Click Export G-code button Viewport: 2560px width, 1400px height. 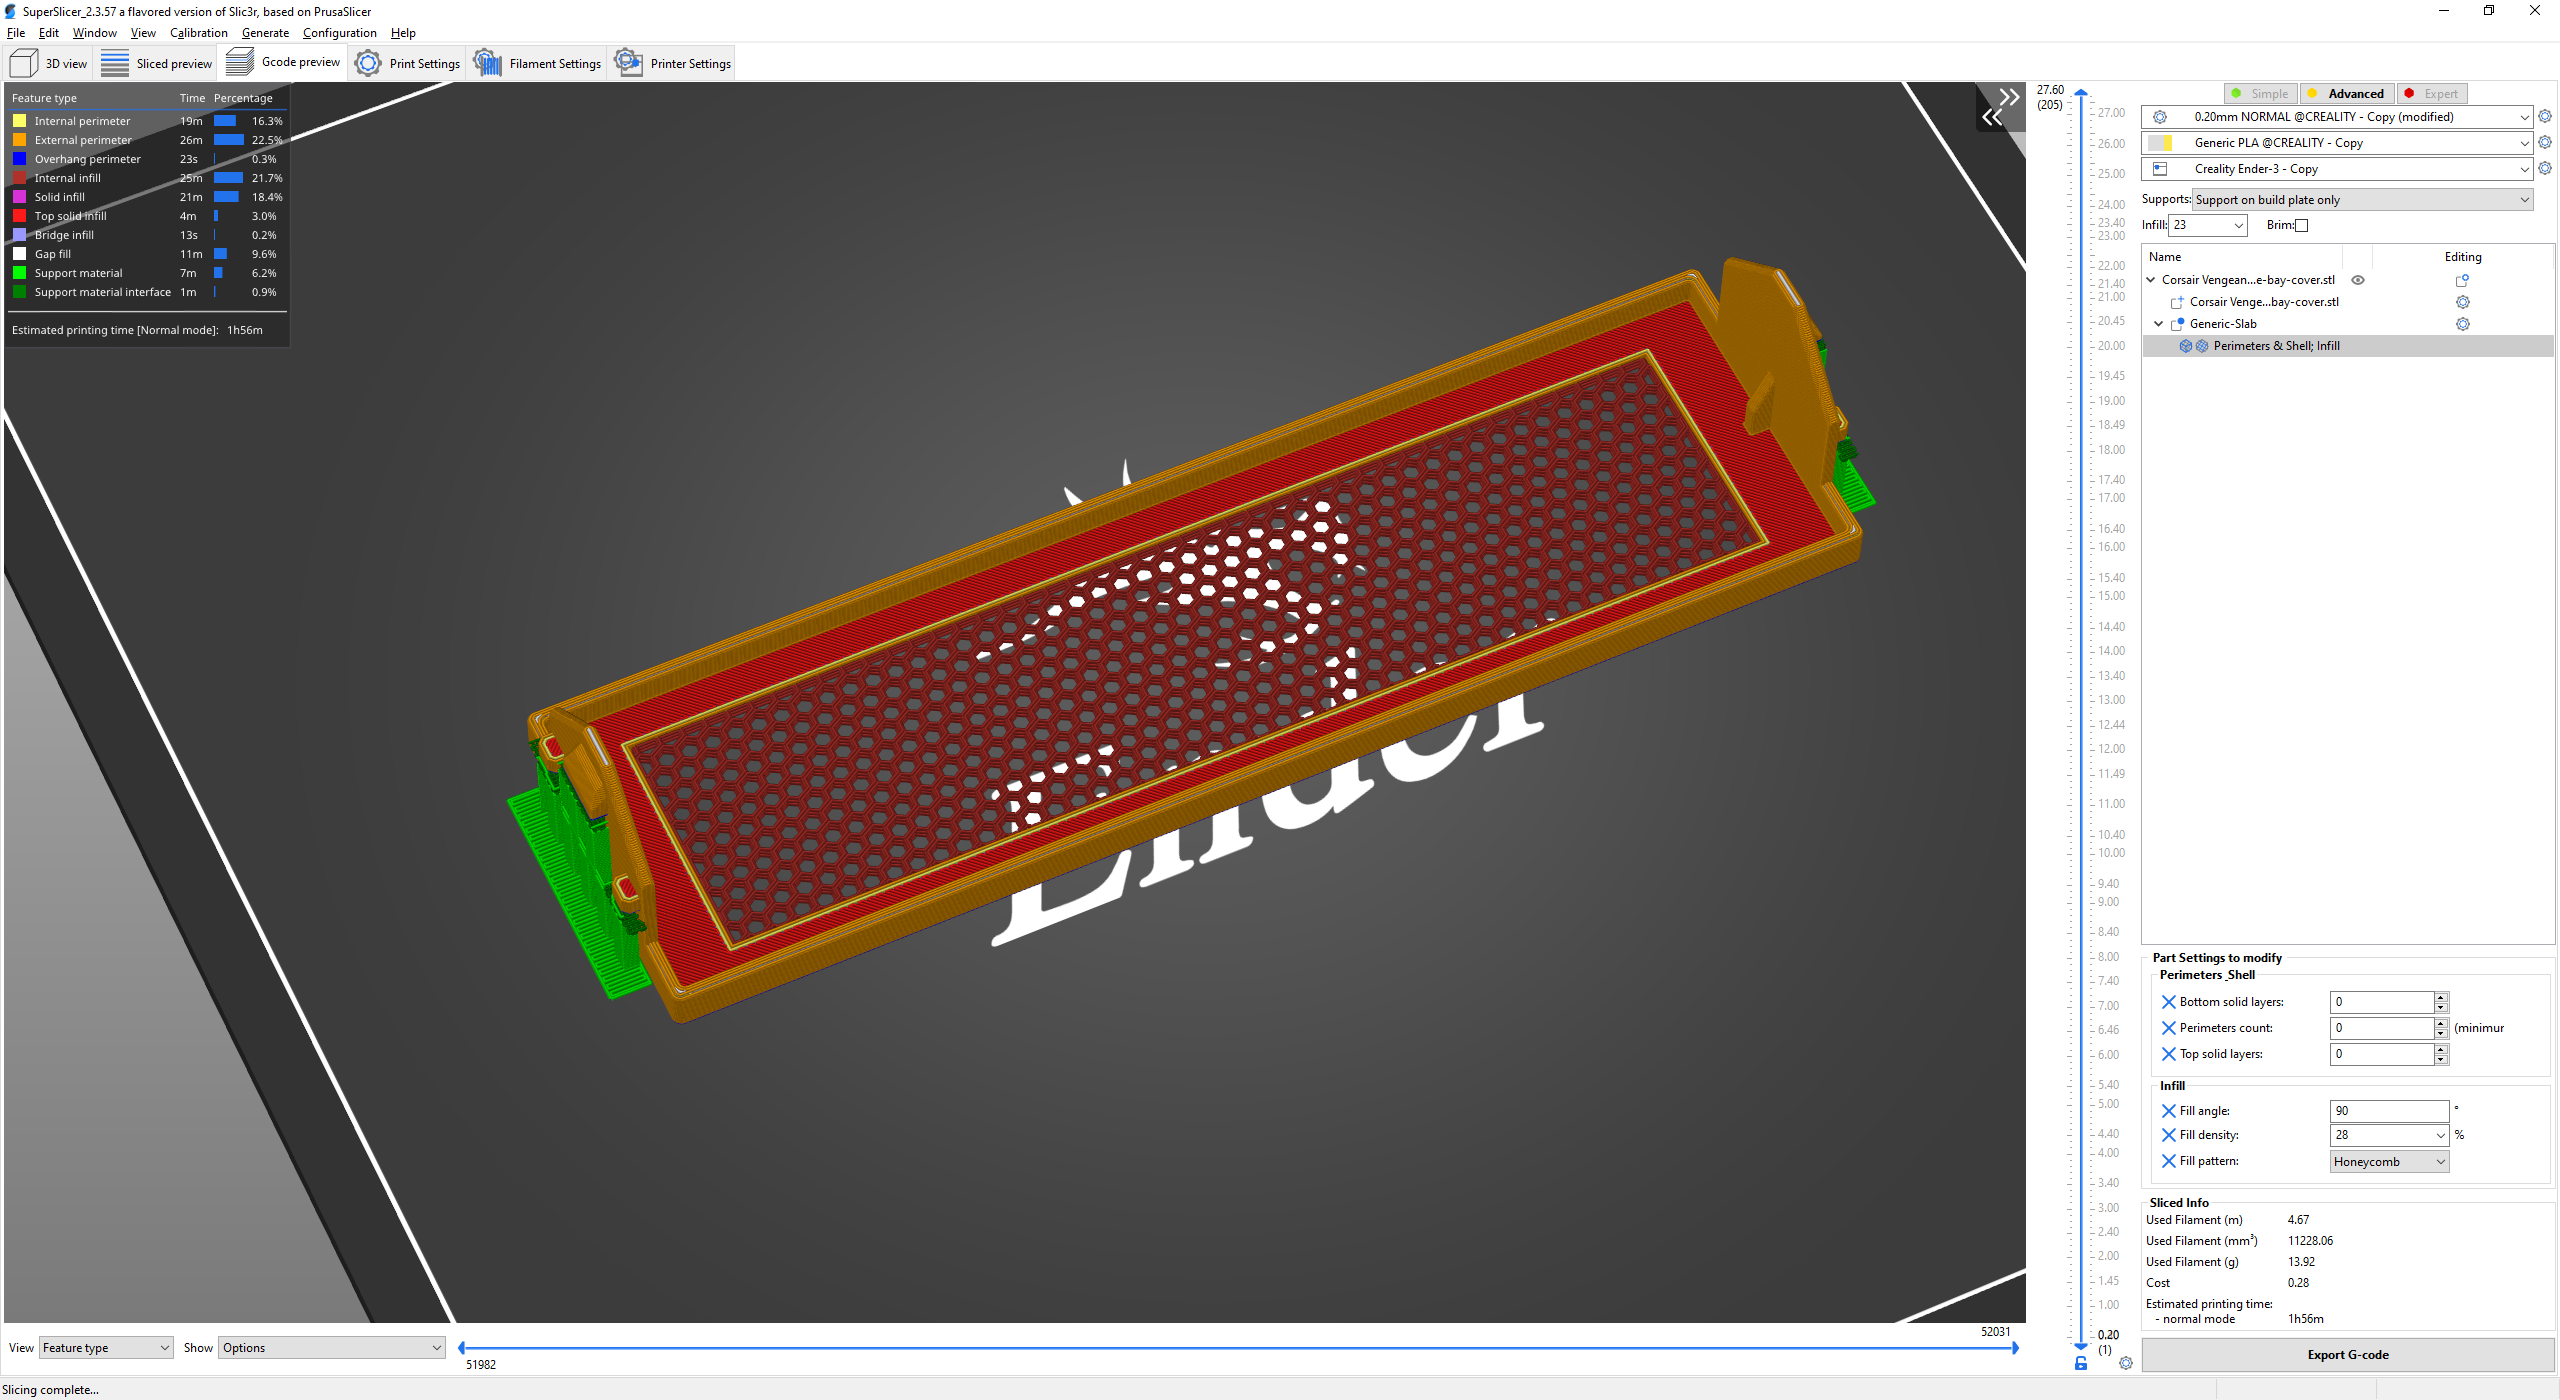(x=2347, y=1355)
